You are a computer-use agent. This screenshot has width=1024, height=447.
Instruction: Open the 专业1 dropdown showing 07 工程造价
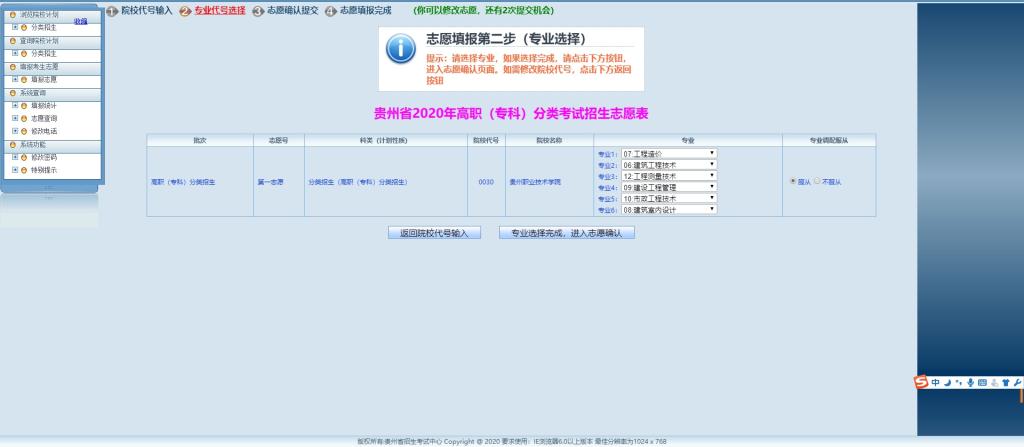668,154
